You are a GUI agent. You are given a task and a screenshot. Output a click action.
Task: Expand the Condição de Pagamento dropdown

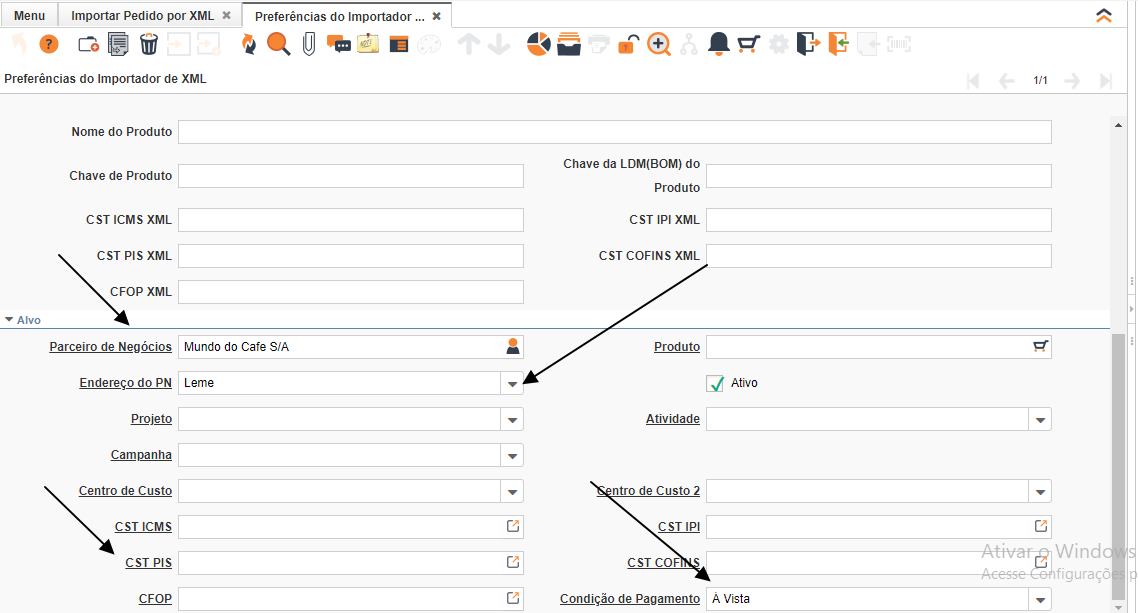(x=1040, y=599)
